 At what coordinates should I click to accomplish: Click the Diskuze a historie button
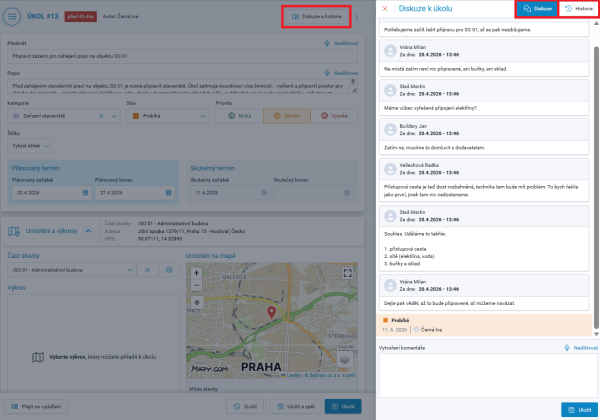[316, 16]
